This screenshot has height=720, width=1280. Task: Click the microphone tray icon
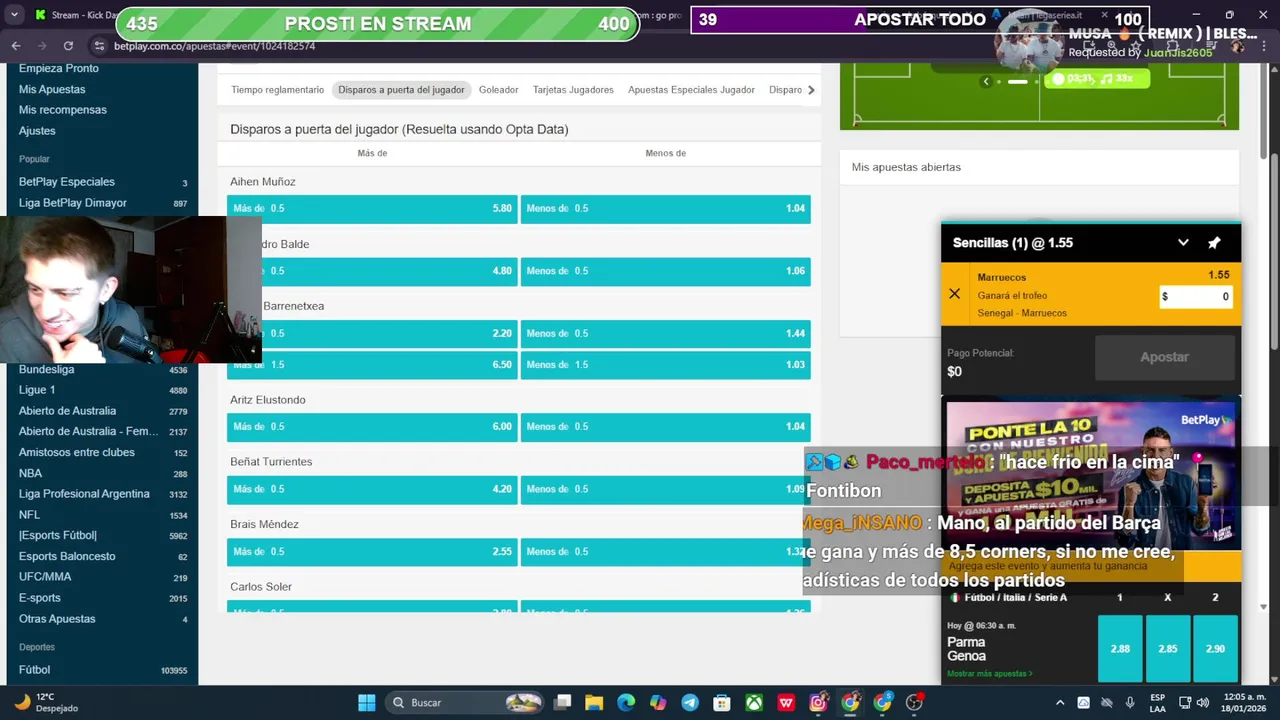coord(1130,703)
